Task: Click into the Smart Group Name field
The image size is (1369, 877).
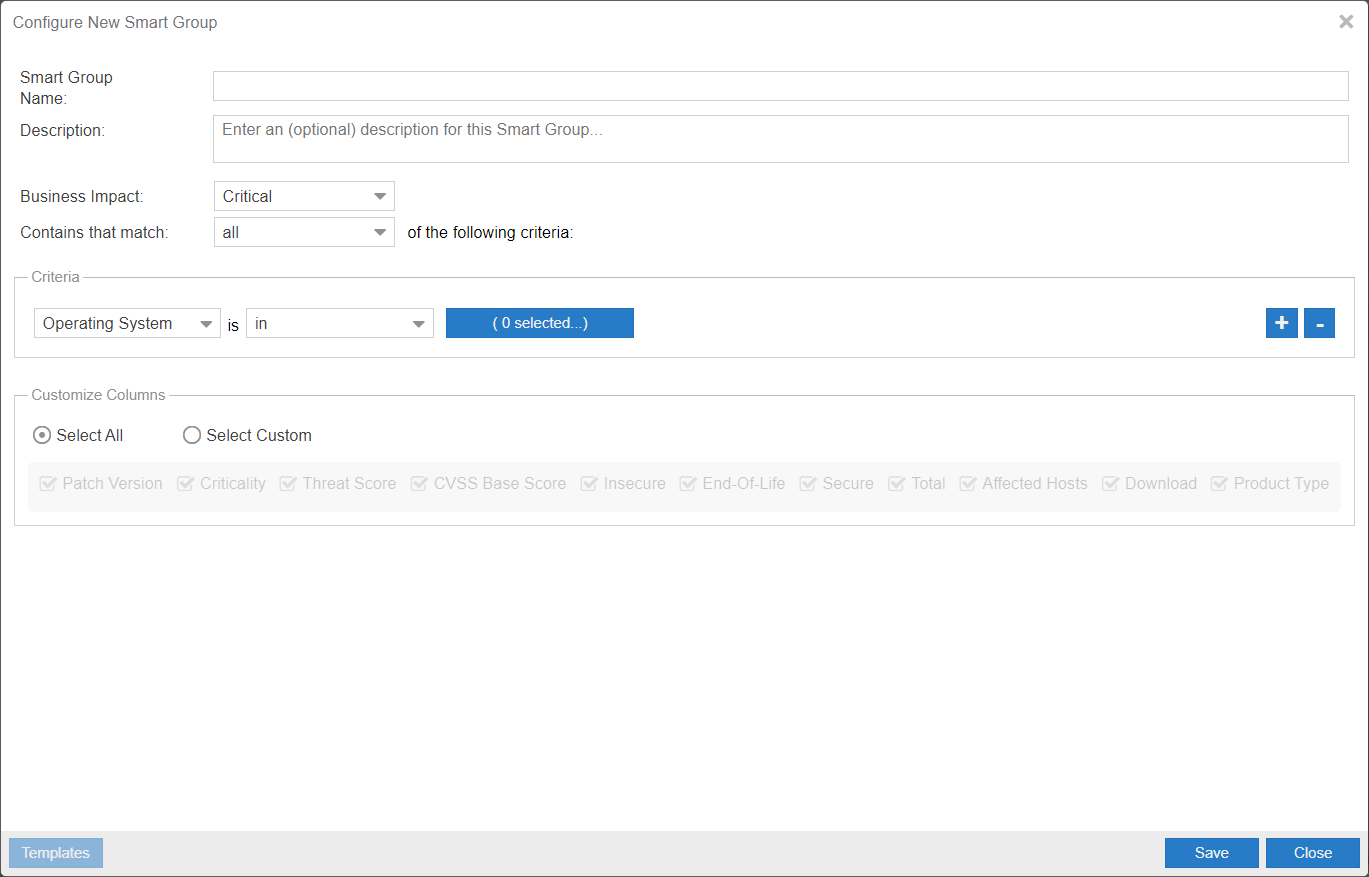Action: click(780, 86)
